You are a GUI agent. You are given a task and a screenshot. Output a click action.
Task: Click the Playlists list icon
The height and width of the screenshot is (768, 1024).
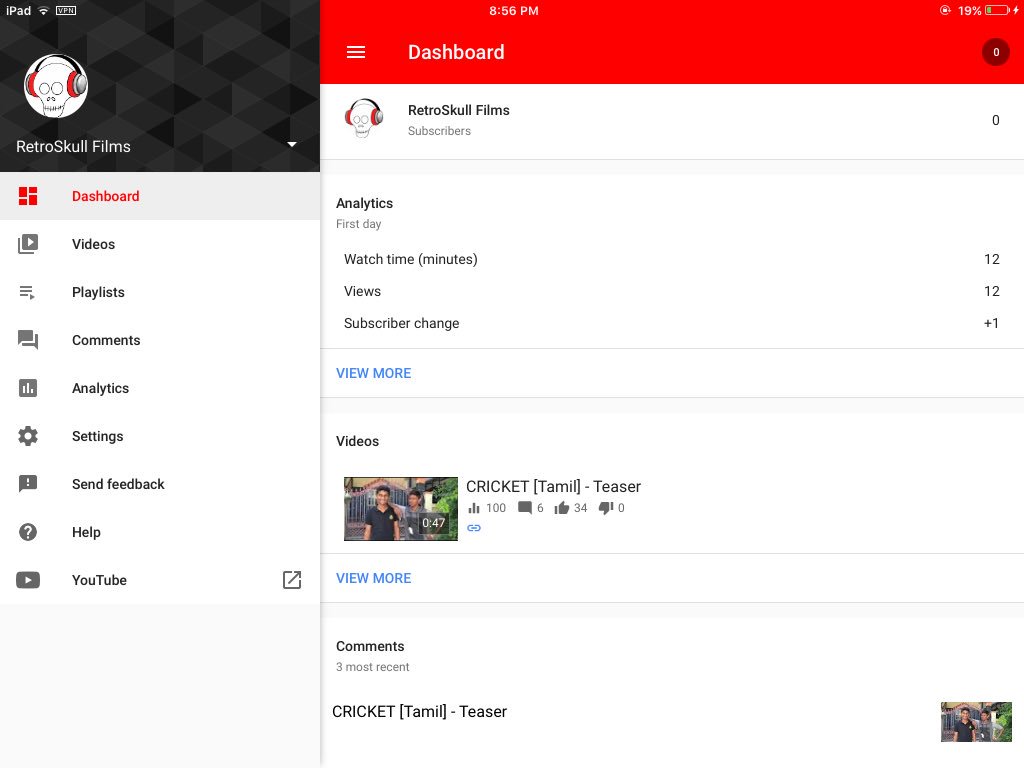coord(27,293)
